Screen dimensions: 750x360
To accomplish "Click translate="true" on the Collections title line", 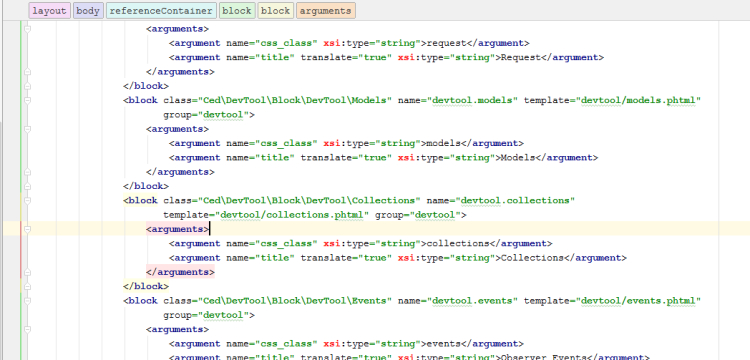I will [x=346, y=258].
